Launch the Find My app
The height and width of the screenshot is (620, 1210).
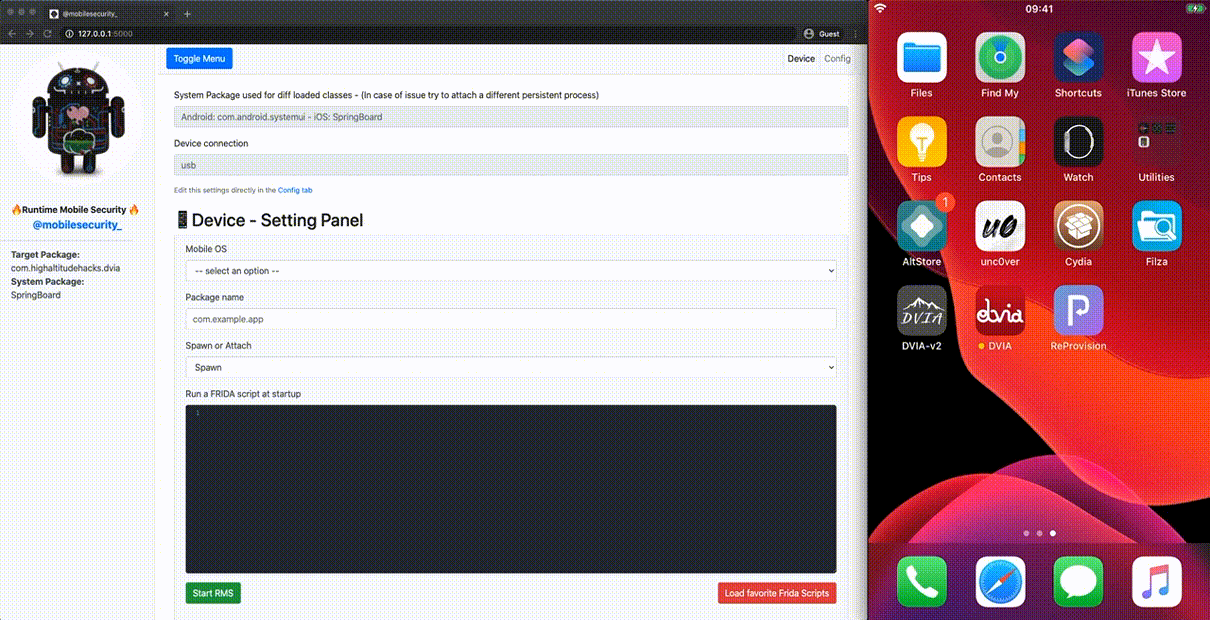[999, 58]
